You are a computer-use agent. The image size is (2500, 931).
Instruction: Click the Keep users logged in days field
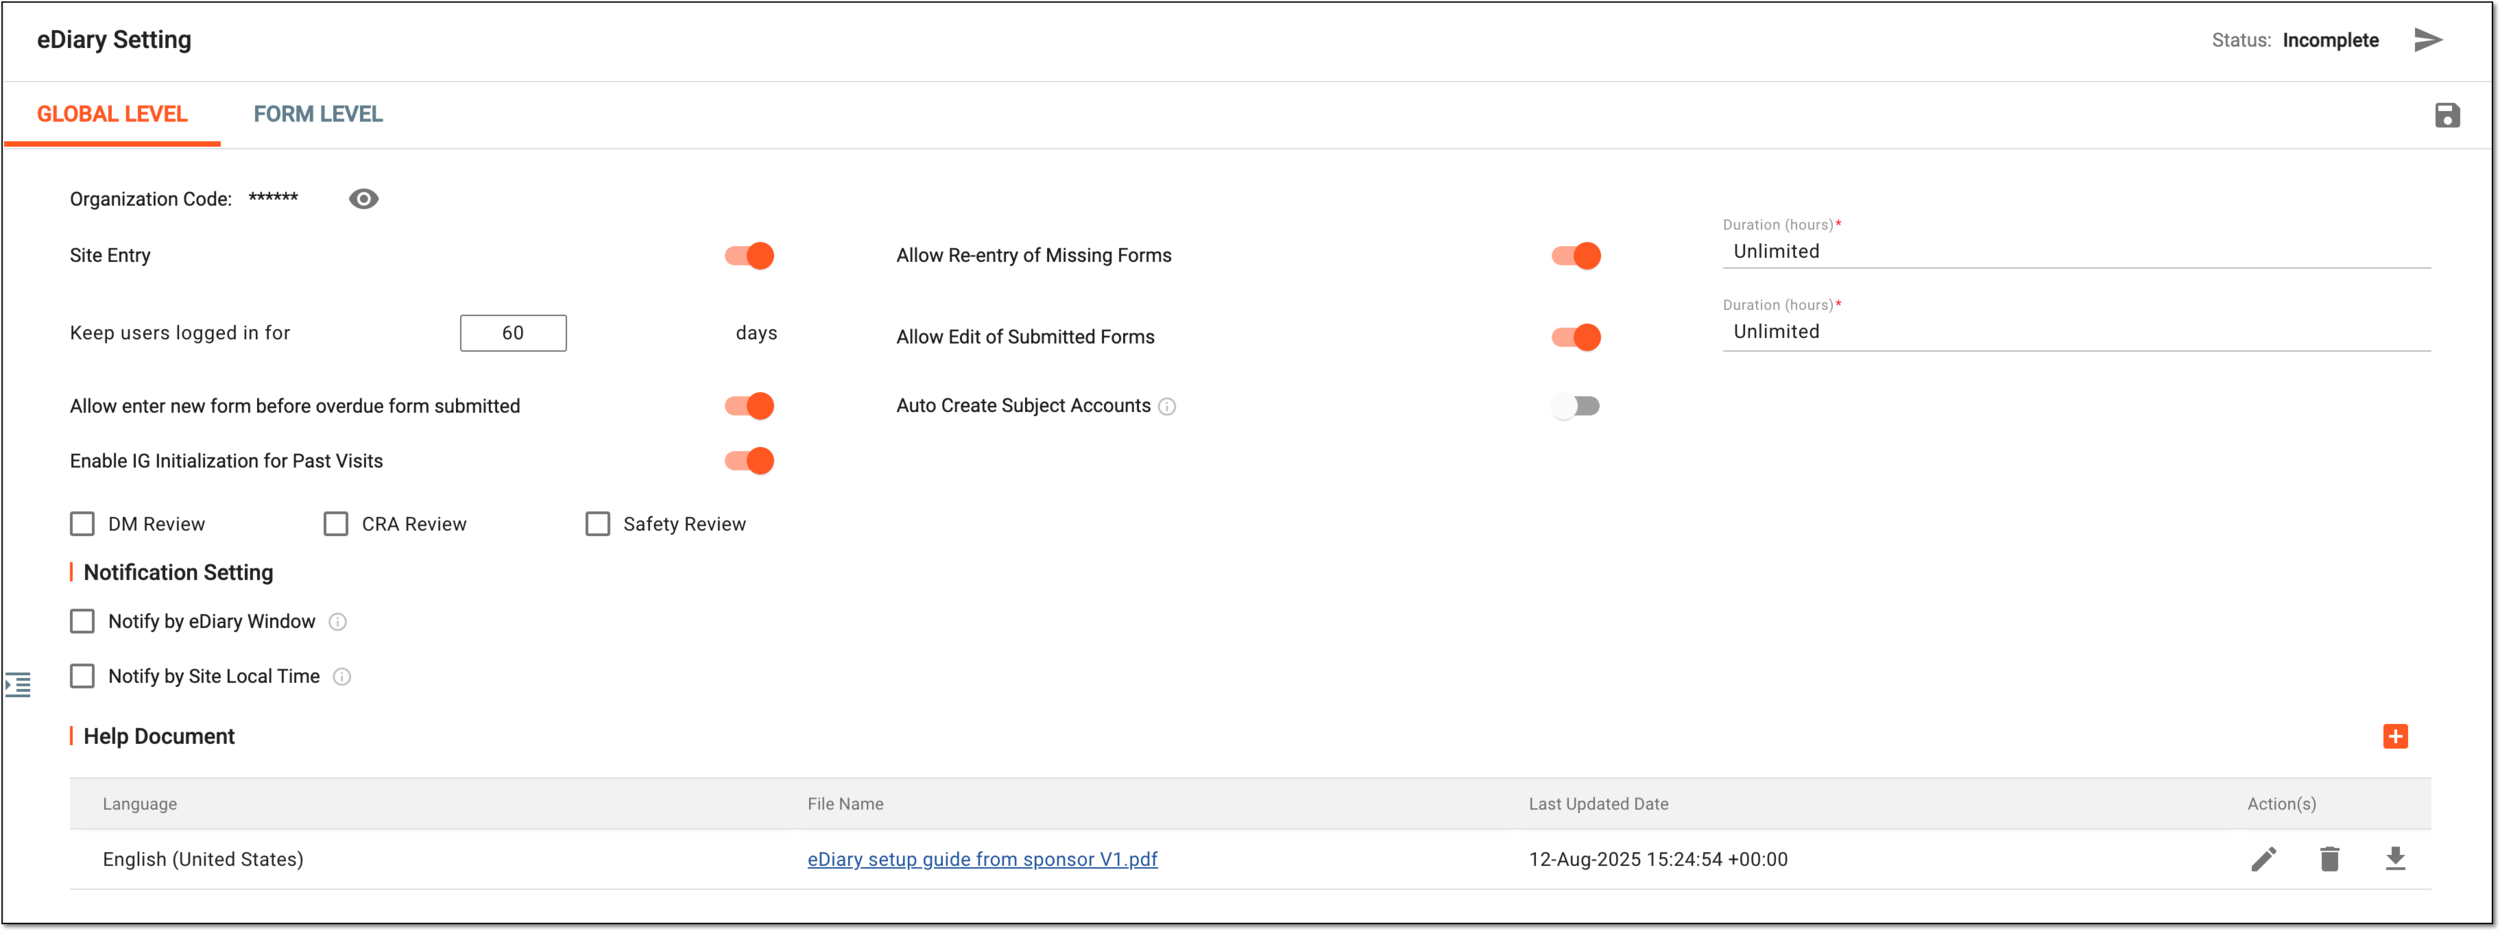click(x=513, y=333)
